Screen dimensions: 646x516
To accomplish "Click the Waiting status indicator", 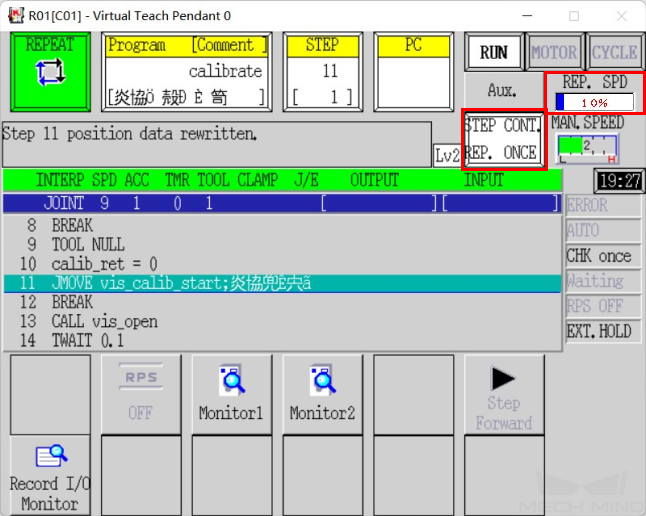I will 604,281.
